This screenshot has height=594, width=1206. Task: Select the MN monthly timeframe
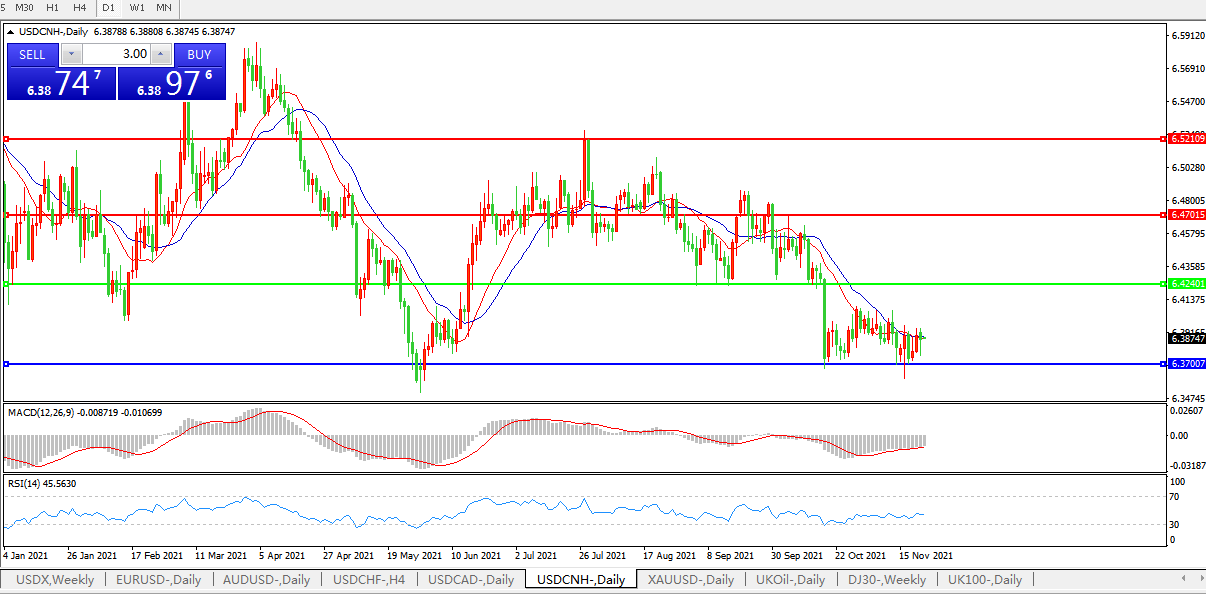pyautogui.click(x=164, y=8)
